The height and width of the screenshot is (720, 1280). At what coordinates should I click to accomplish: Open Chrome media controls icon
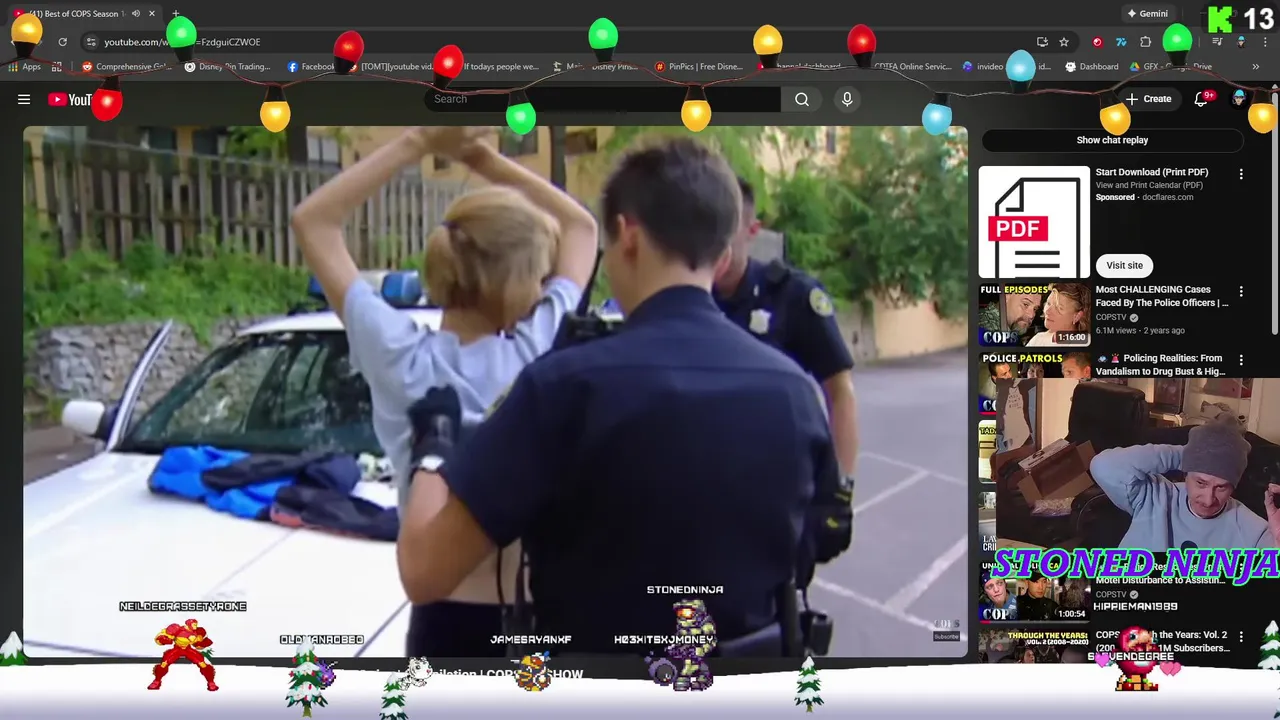[1217, 42]
